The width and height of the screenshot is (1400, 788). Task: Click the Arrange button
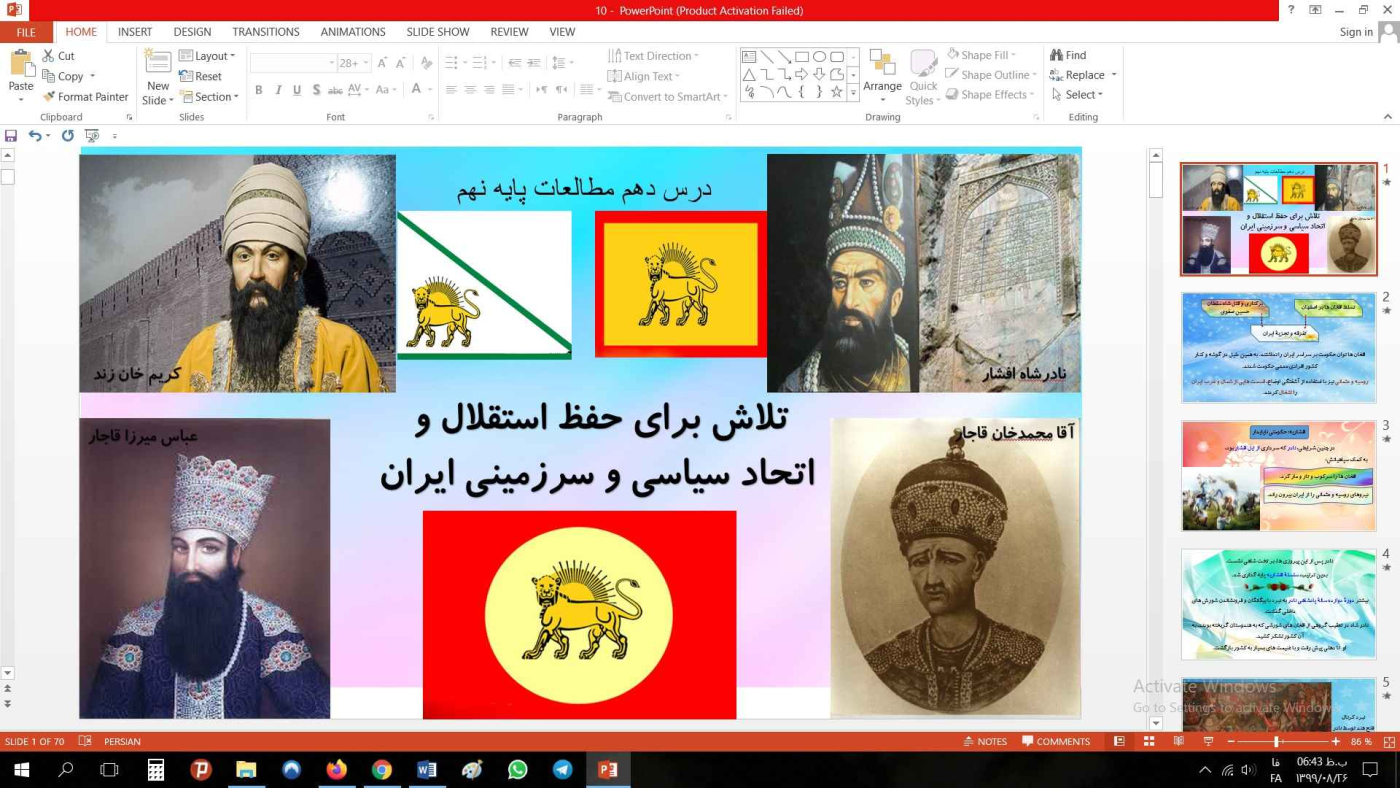pos(882,75)
